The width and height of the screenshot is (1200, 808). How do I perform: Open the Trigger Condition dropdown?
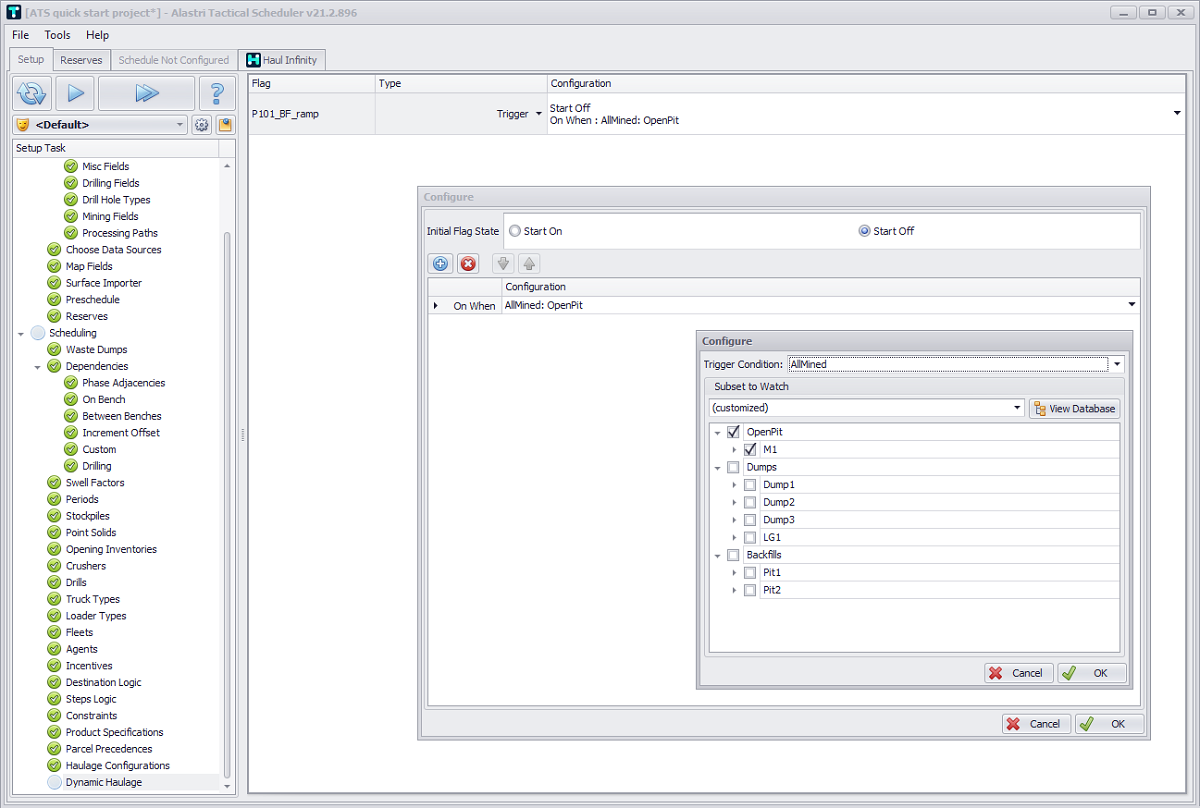tap(1118, 365)
